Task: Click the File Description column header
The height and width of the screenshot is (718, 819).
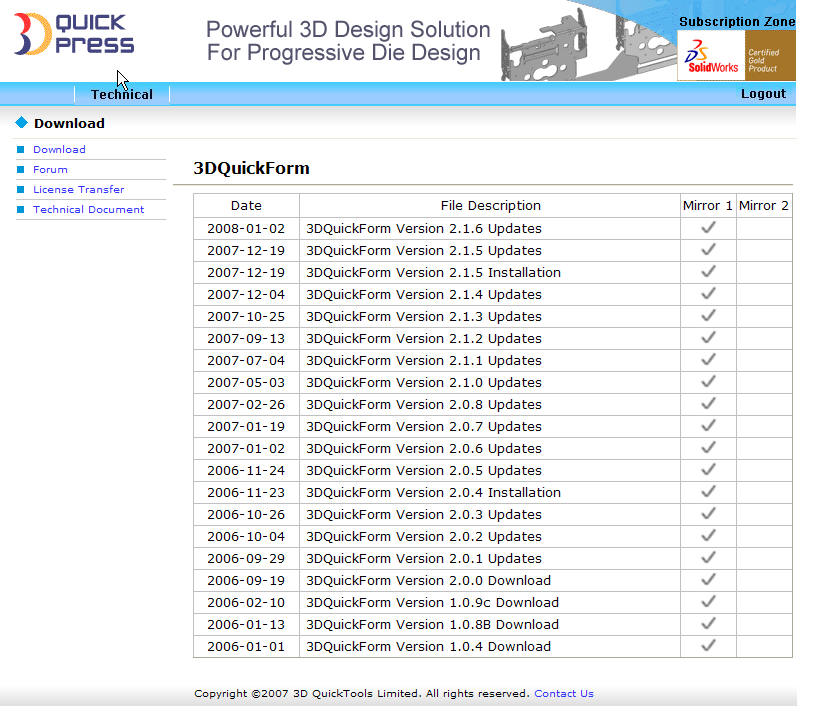Action: point(490,206)
